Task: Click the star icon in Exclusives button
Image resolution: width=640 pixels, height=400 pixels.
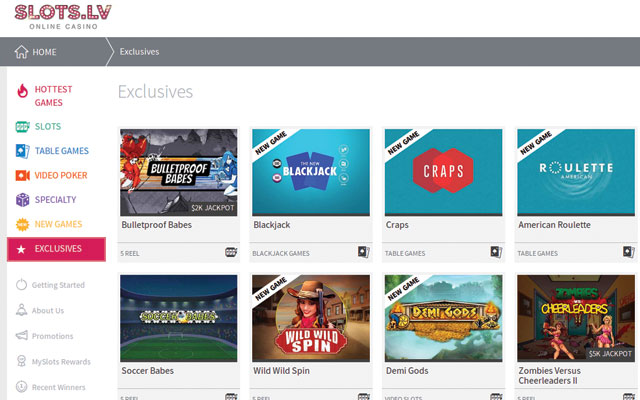Action: click(x=21, y=249)
